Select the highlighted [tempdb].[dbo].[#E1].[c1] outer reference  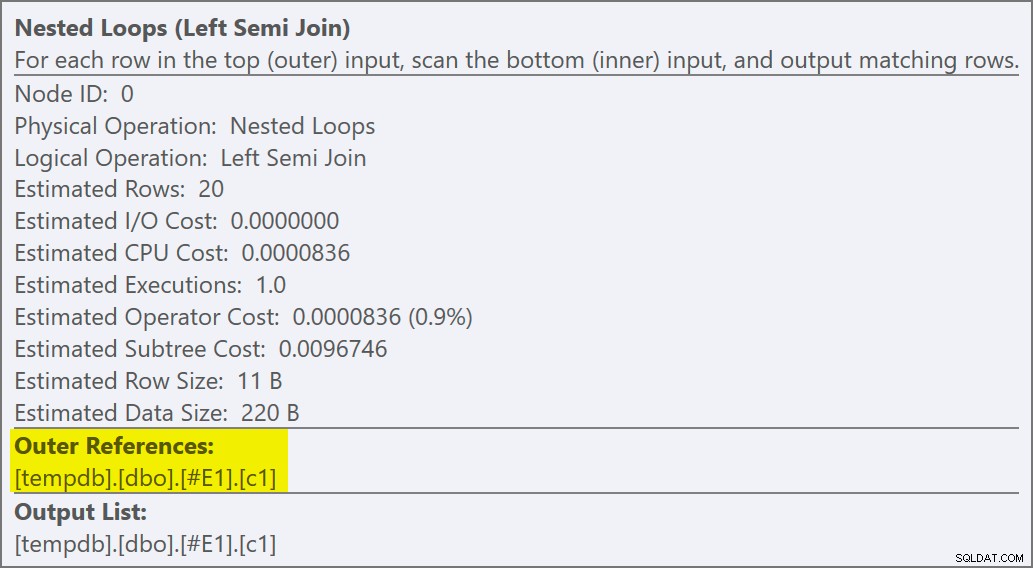coord(145,478)
